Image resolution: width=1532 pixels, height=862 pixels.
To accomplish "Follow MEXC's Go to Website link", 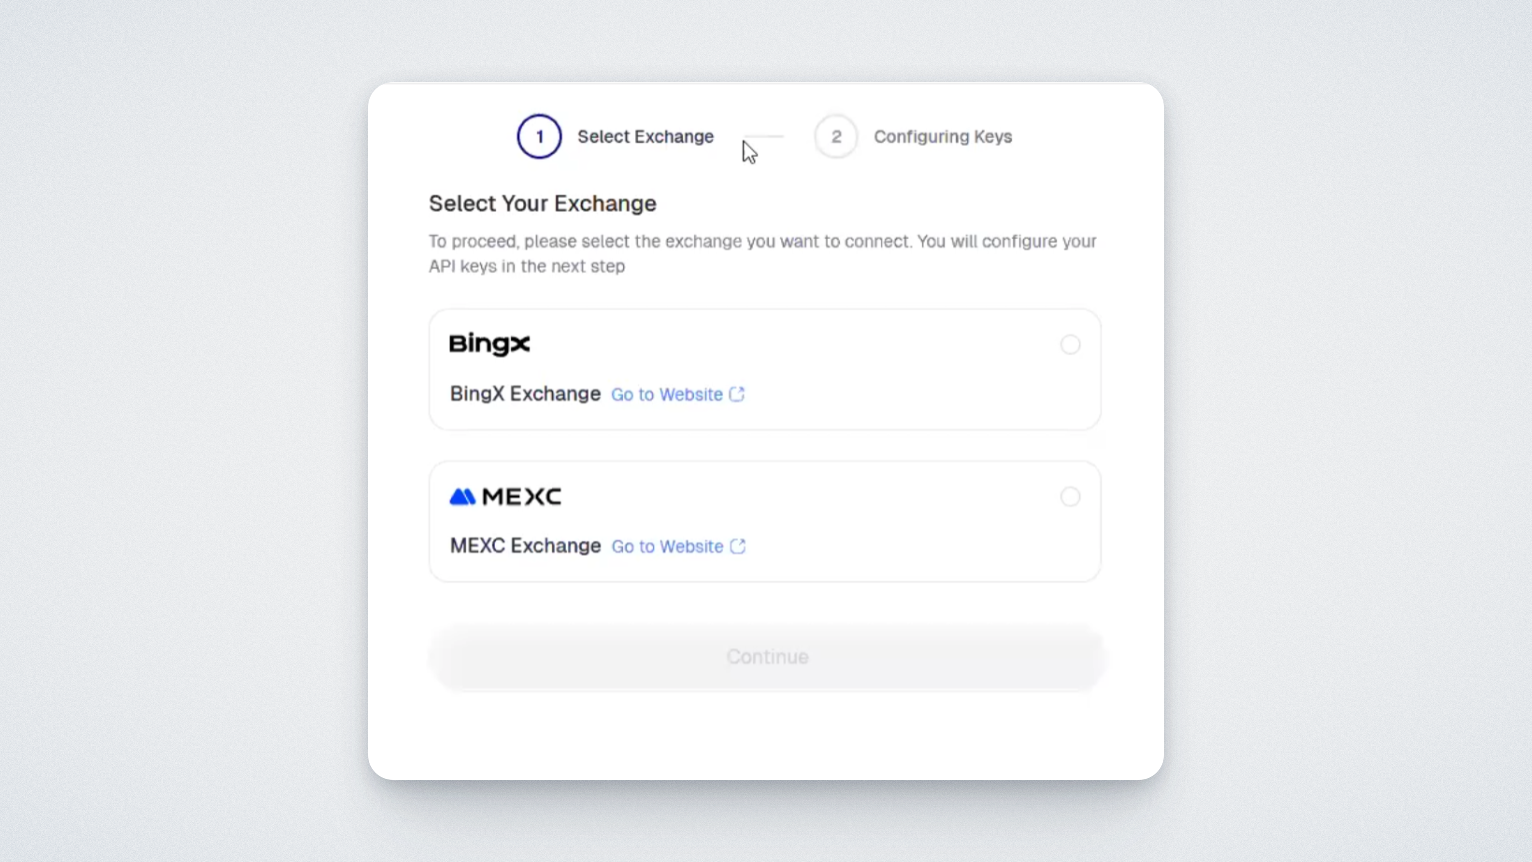I will click(x=667, y=547).
